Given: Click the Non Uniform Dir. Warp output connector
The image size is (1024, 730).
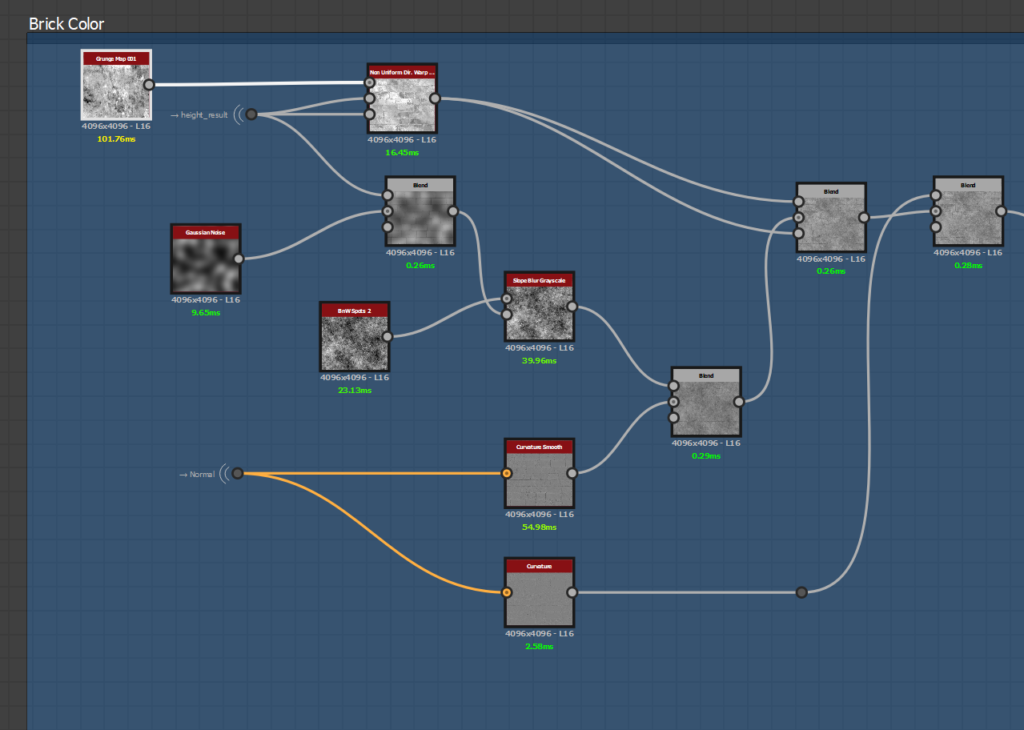Looking at the screenshot, I should pyautogui.click(x=435, y=99).
